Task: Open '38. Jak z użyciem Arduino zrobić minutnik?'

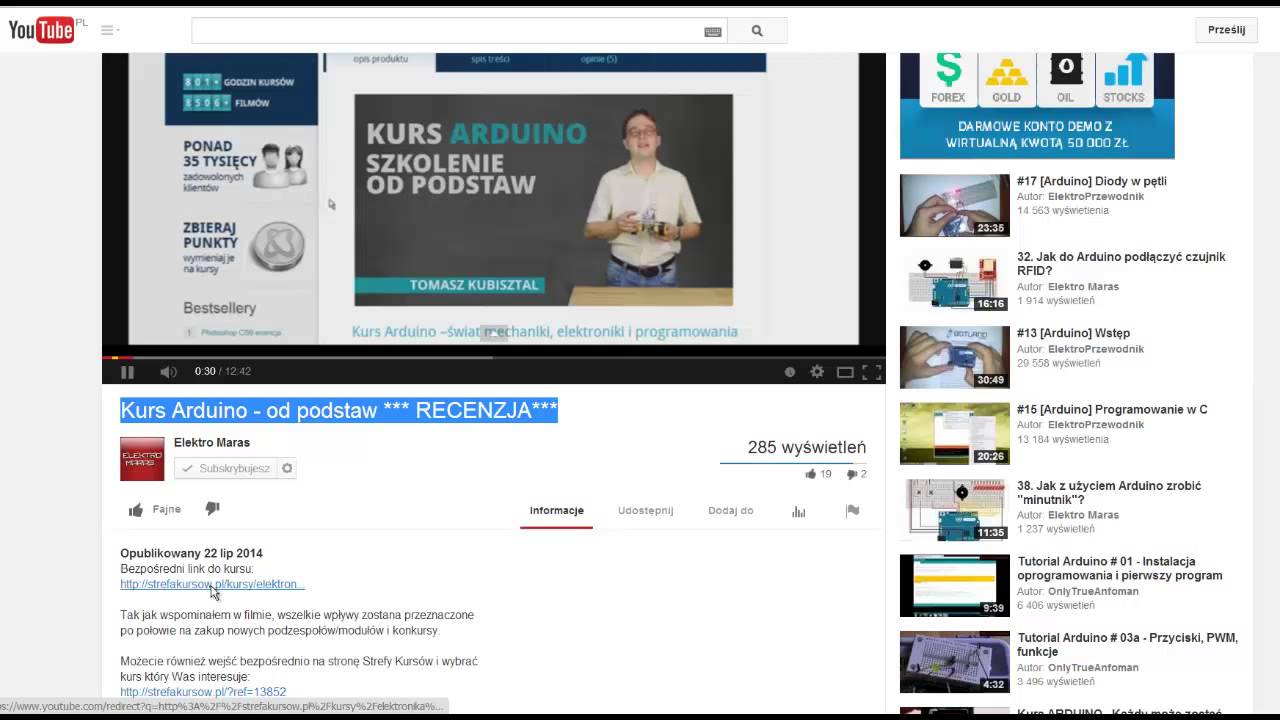Action: pyautogui.click(x=1109, y=492)
